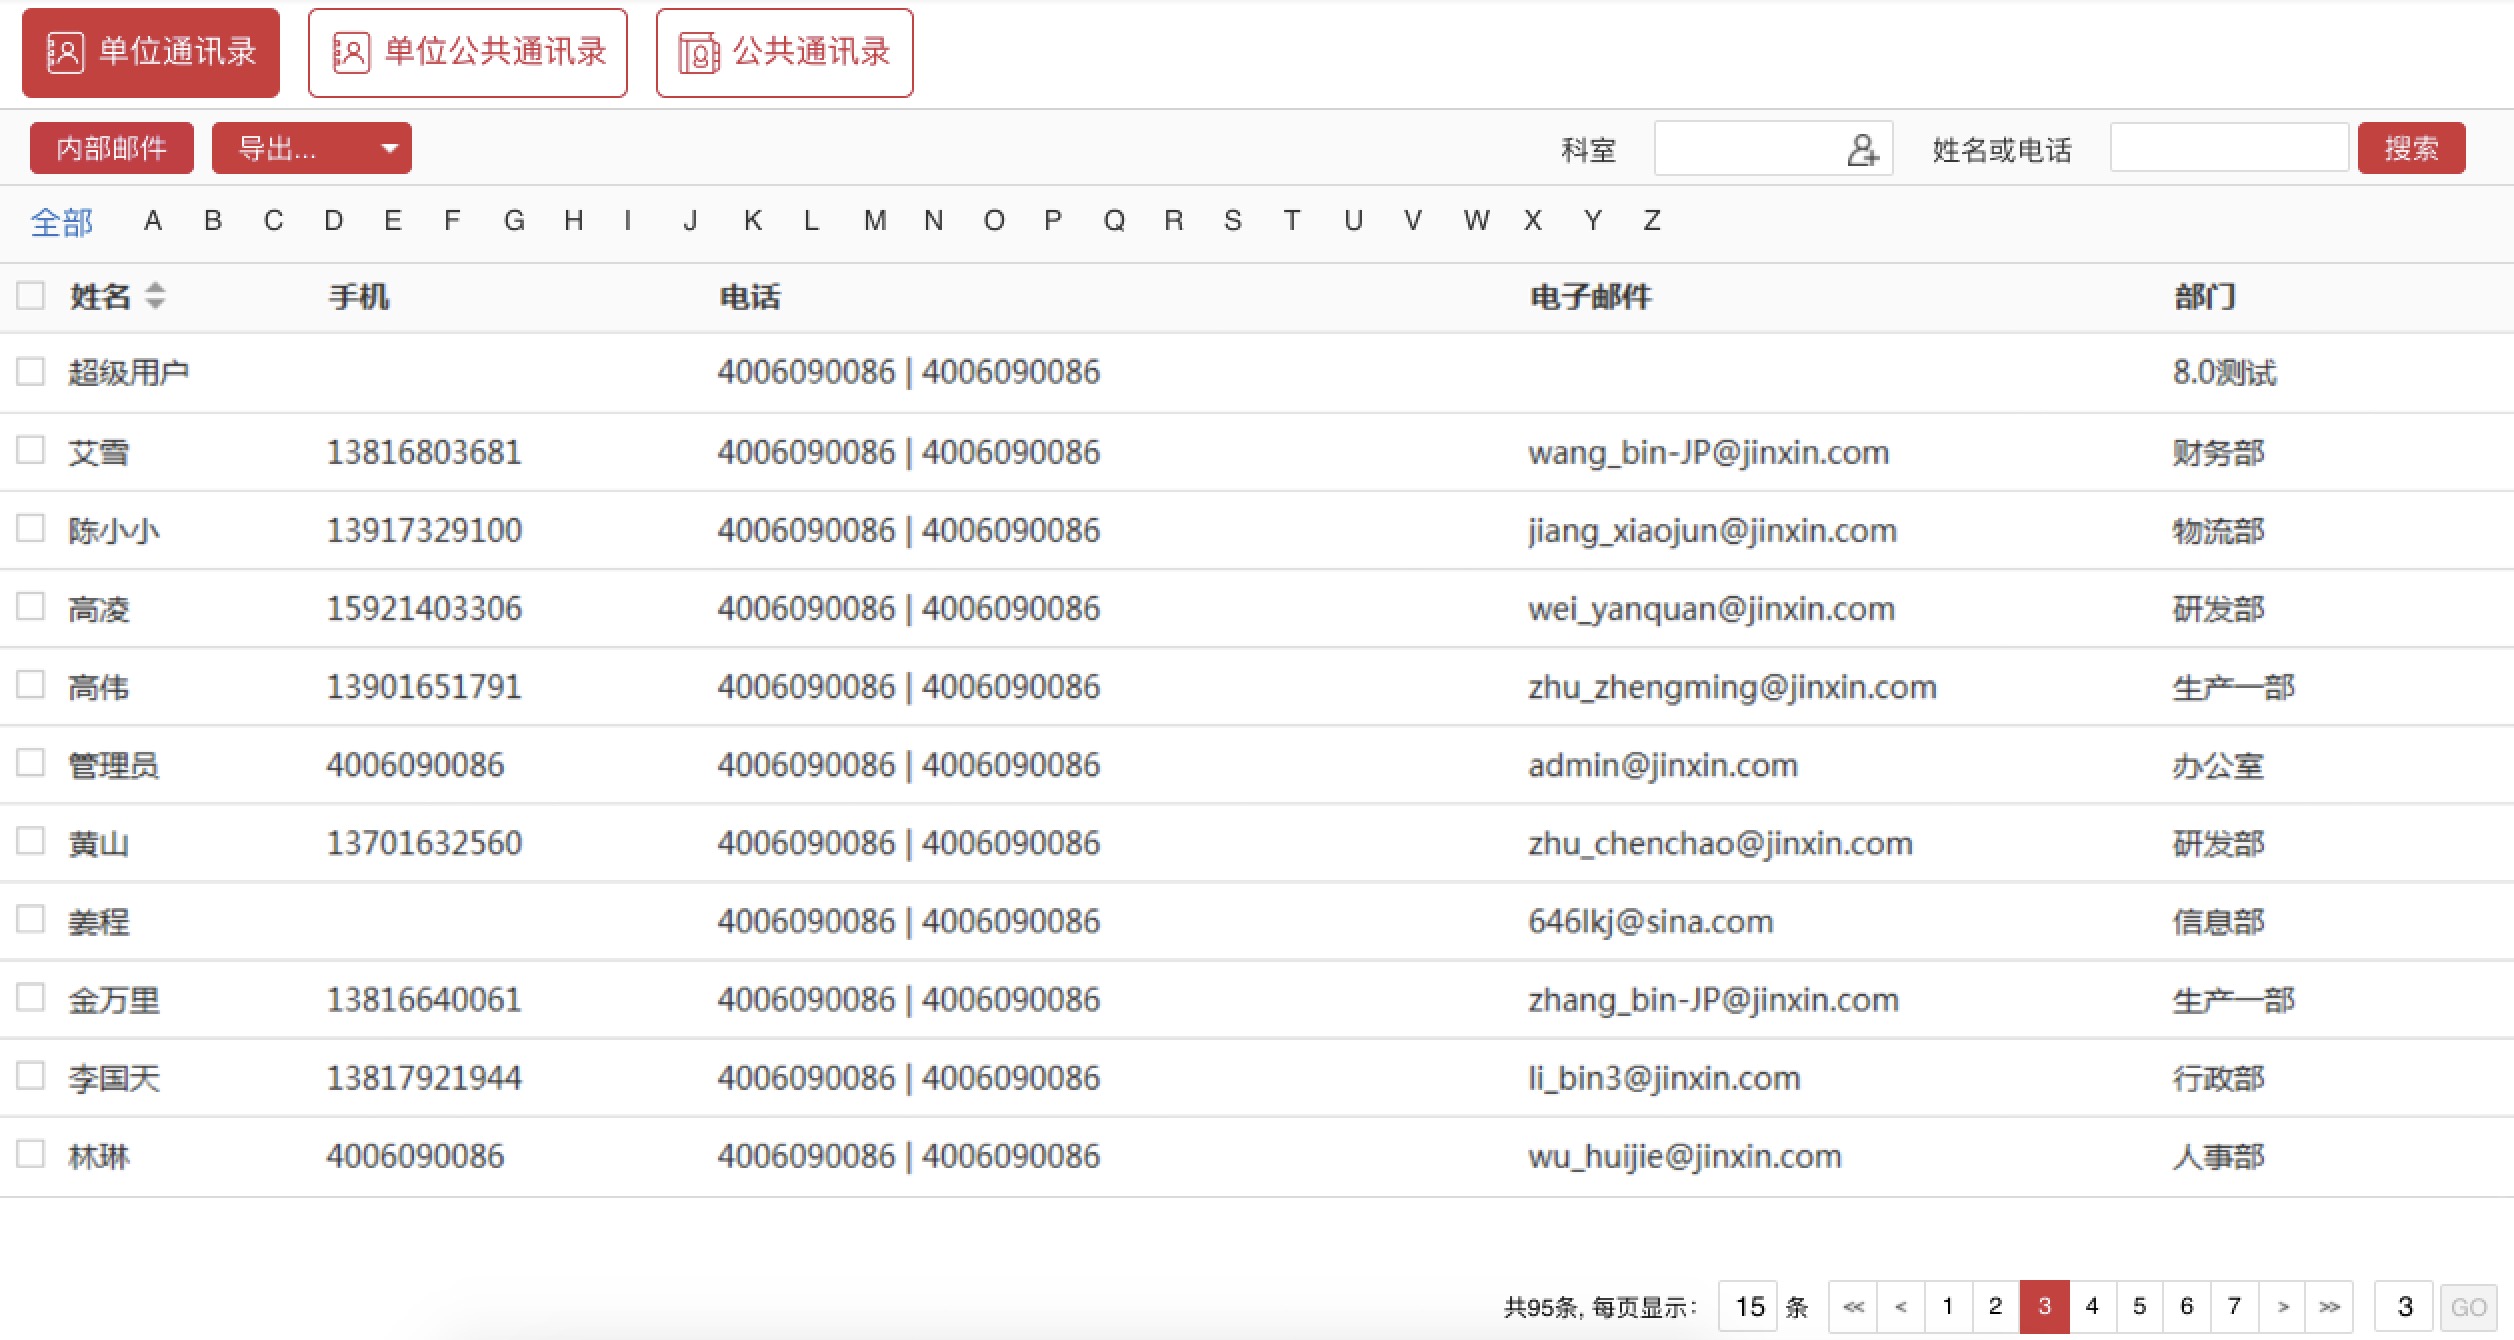Viewport: 2514px width, 1340px height.
Task: Jump to the last page arrow
Action: coord(2330,1307)
